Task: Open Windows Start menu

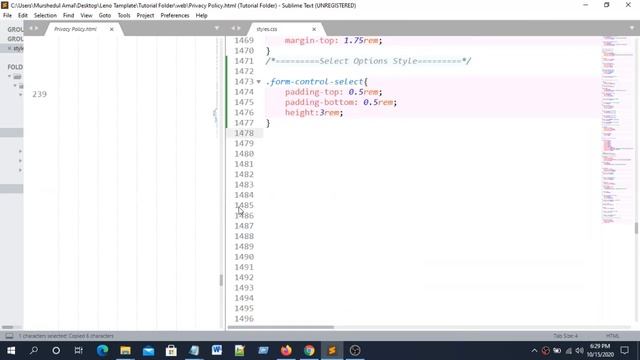Action: click(11, 351)
